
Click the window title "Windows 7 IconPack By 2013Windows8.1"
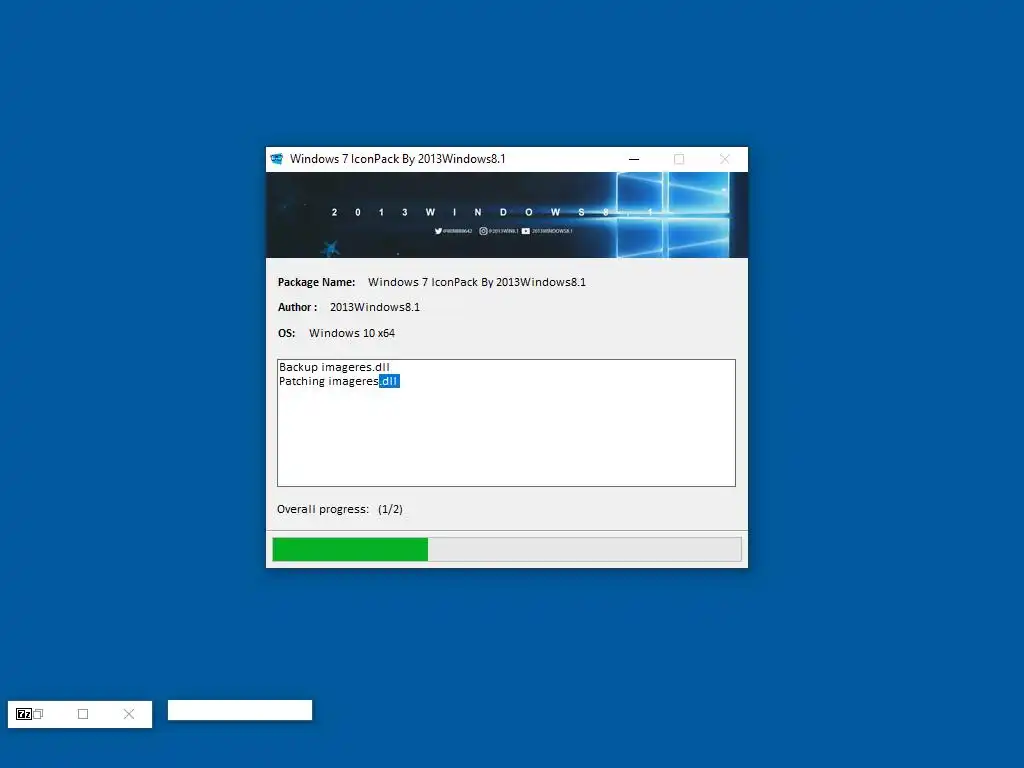[x=398, y=159]
